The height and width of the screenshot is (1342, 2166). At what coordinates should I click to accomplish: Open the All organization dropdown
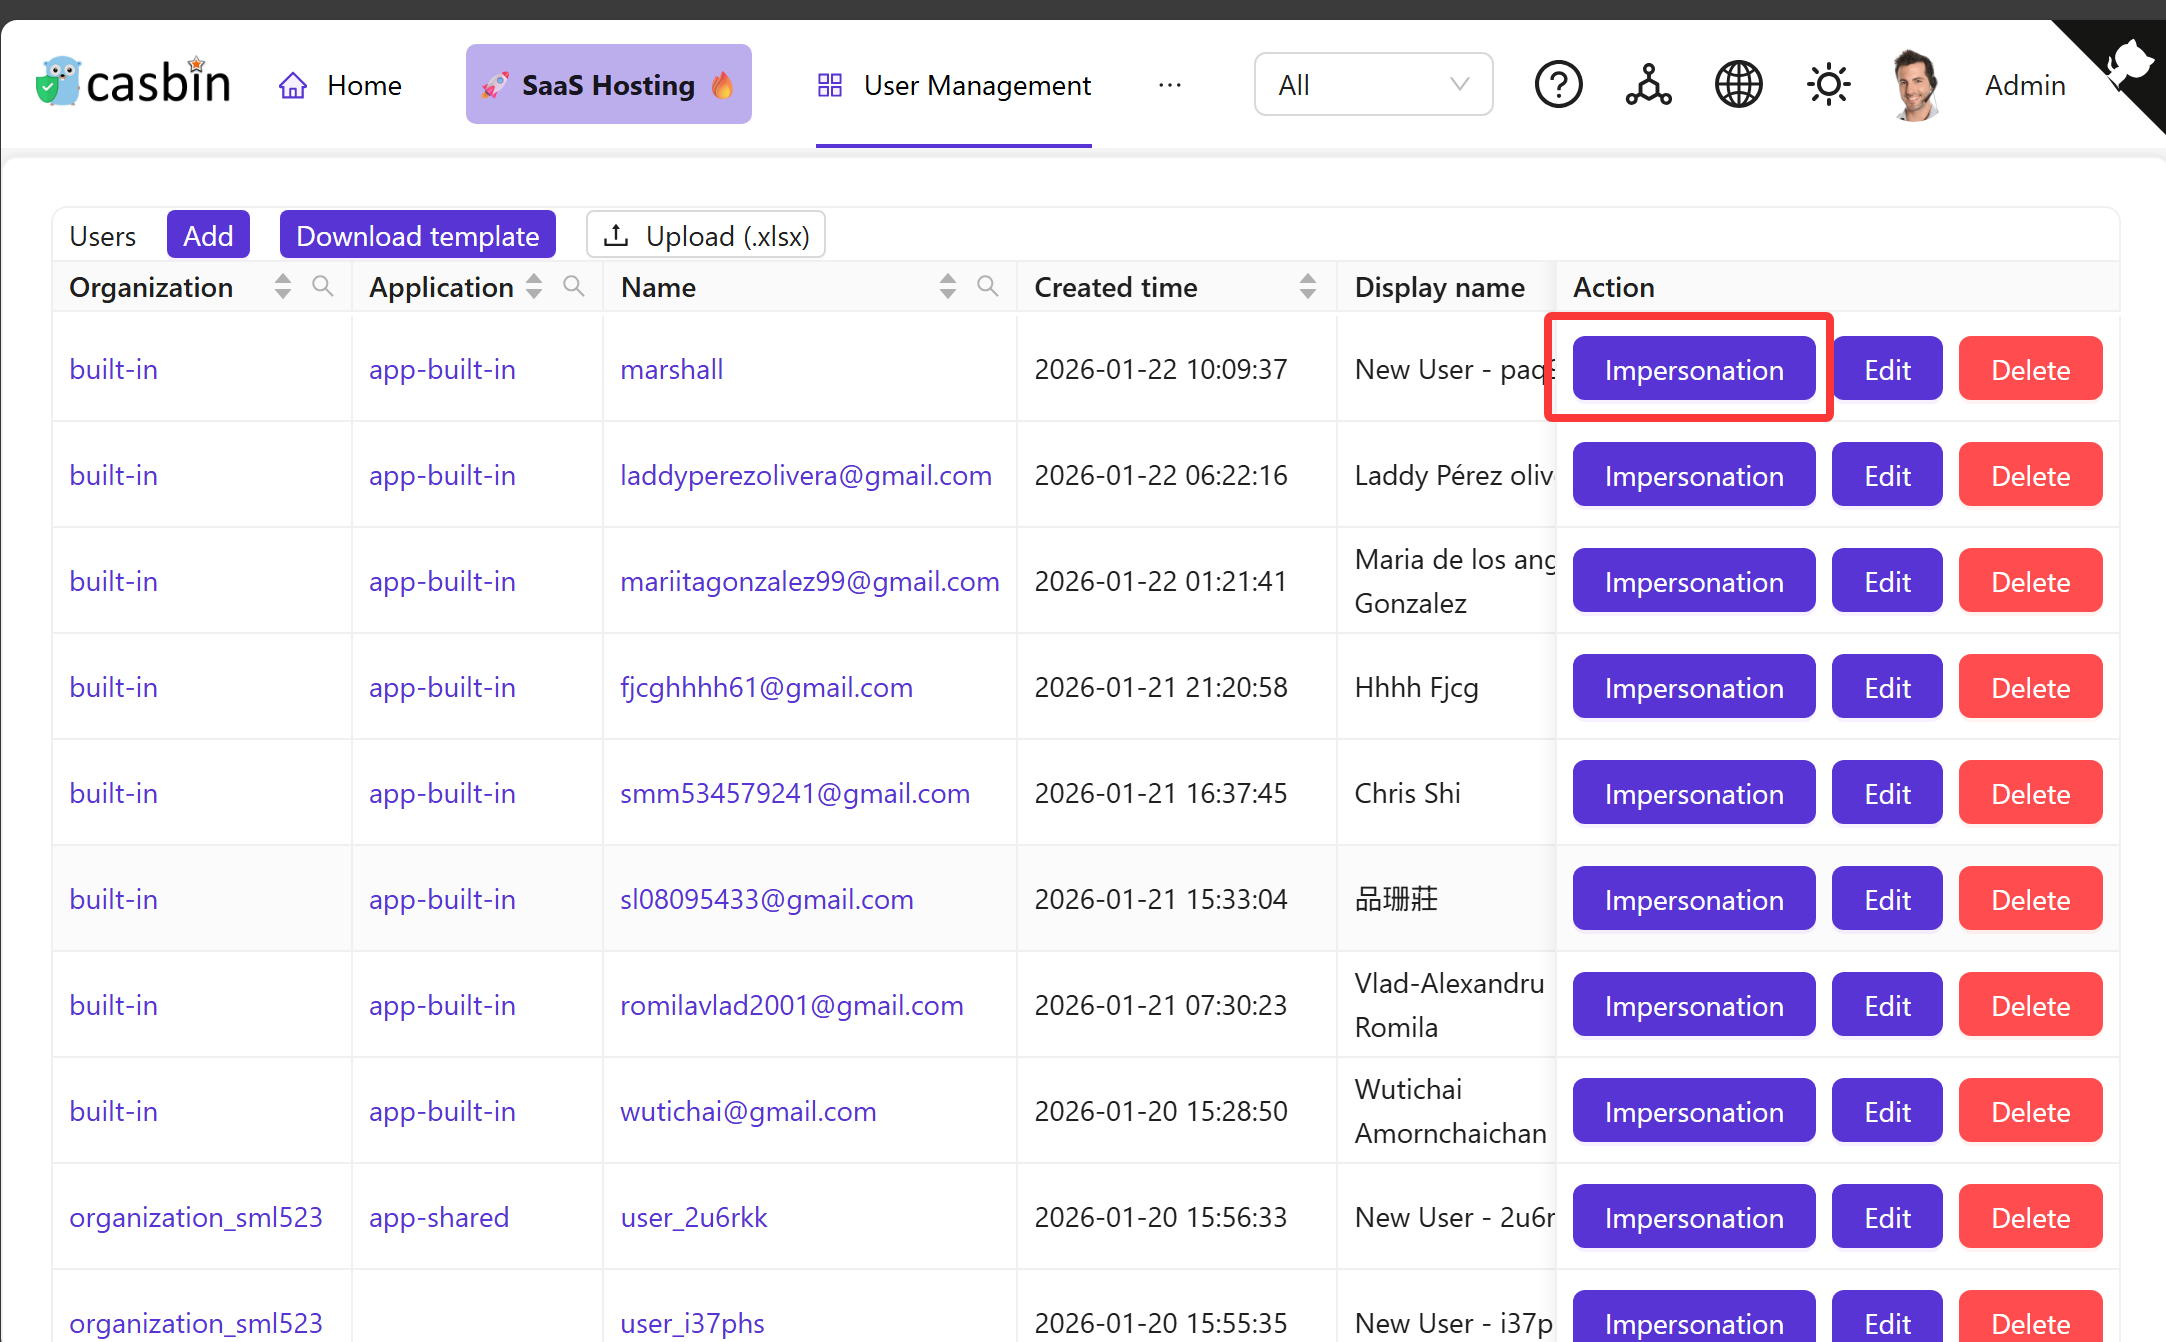[1372, 85]
